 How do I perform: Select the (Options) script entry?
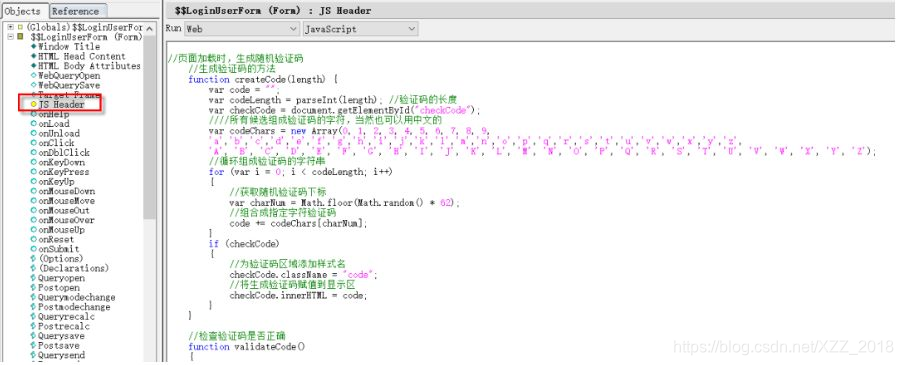tap(60, 258)
